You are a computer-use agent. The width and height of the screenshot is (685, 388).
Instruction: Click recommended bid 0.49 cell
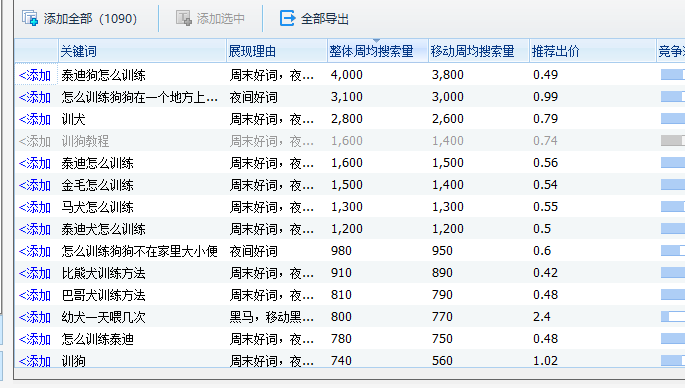coord(546,75)
